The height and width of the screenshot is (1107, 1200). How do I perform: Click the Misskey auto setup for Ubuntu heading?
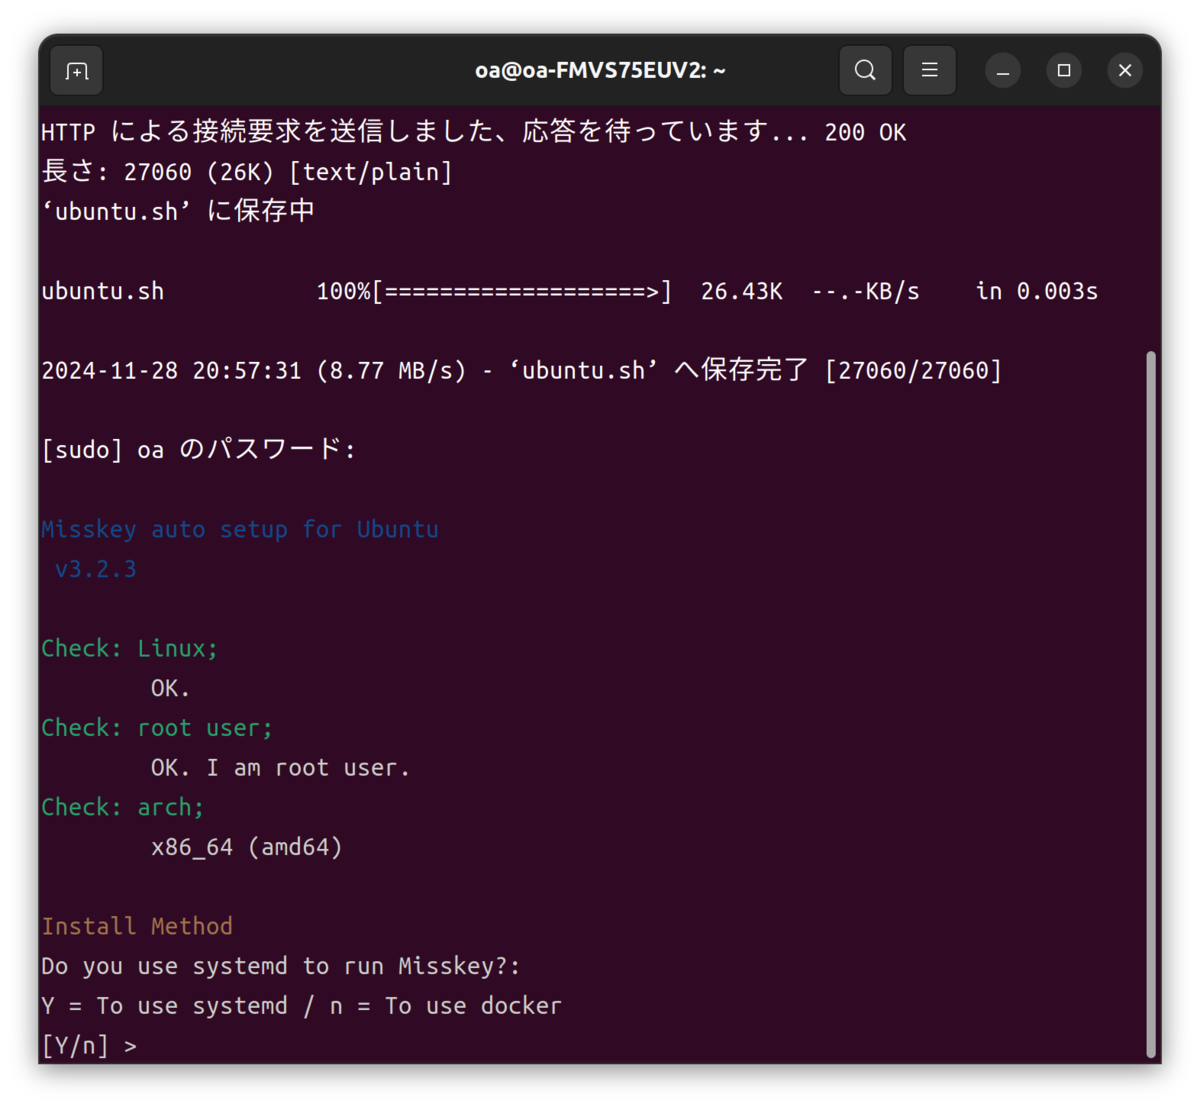point(240,529)
